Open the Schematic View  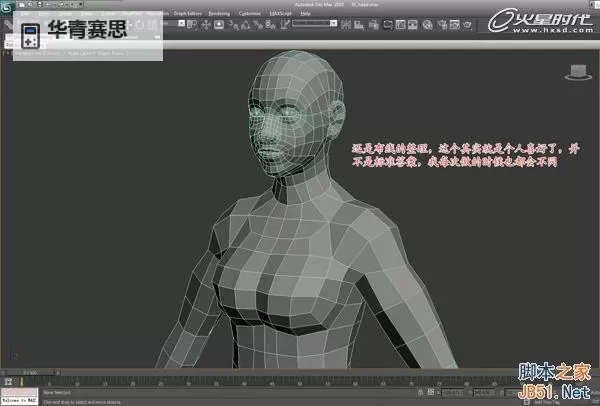(413, 25)
